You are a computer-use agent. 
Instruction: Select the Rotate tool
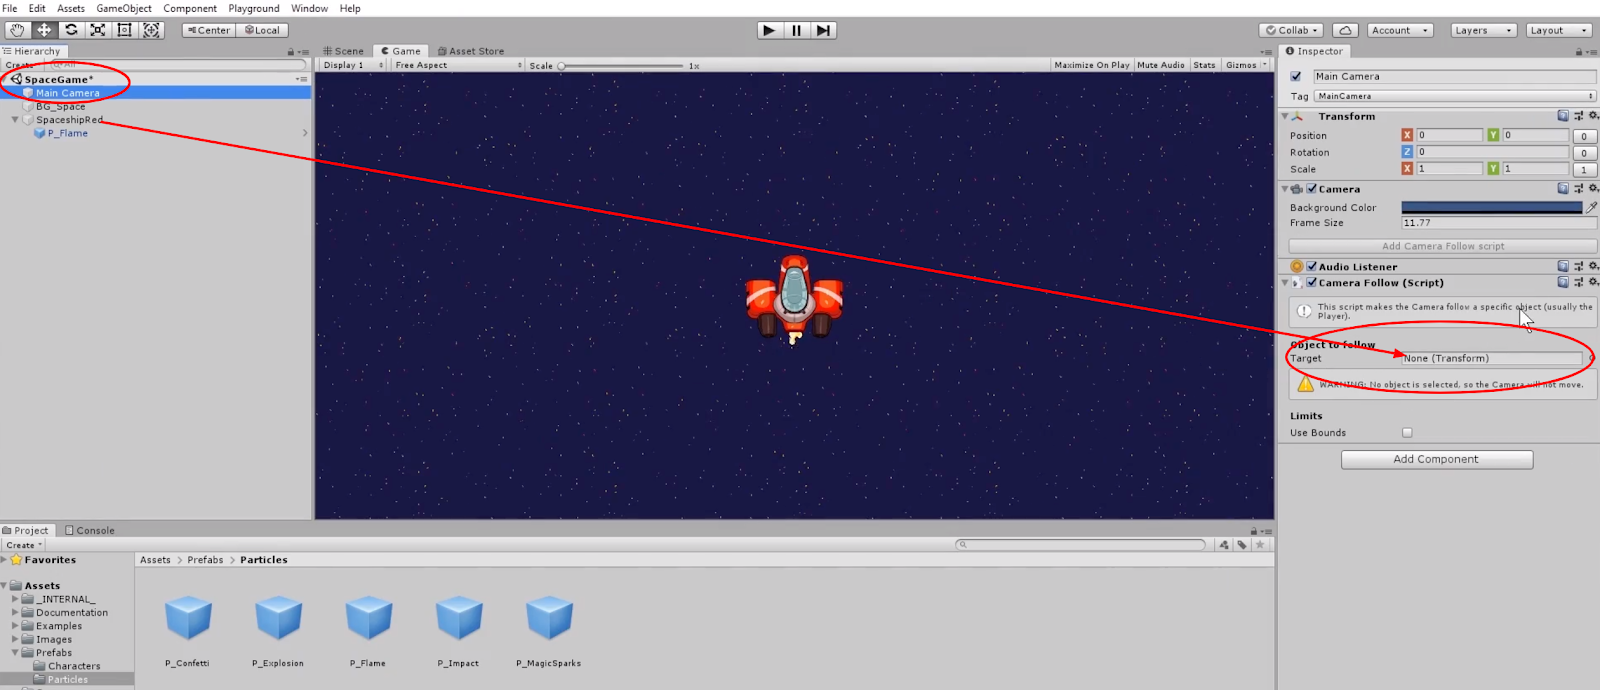pyautogui.click(x=71, y=30)
